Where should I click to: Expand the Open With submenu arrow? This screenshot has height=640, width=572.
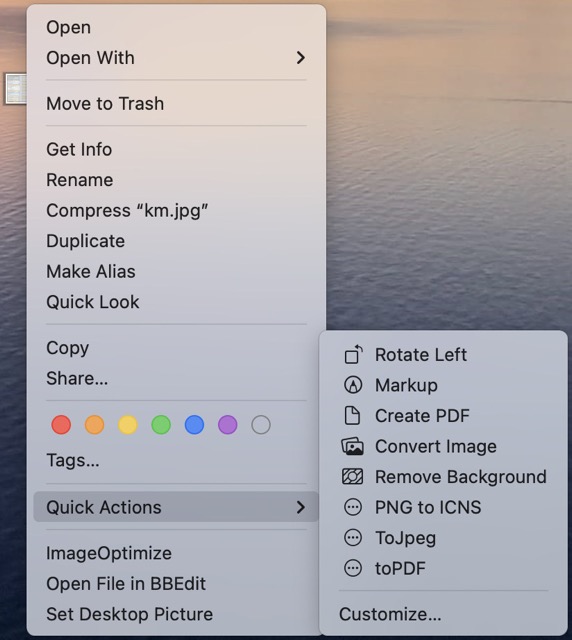click(301, 58)
